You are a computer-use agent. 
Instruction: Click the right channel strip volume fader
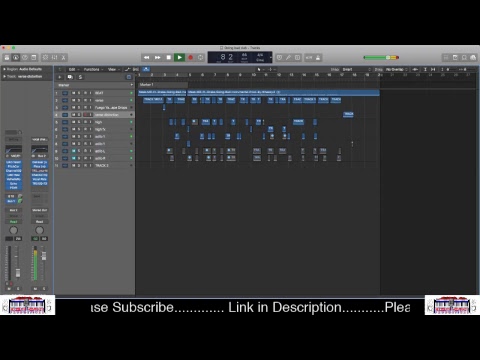tap(43, 256)
